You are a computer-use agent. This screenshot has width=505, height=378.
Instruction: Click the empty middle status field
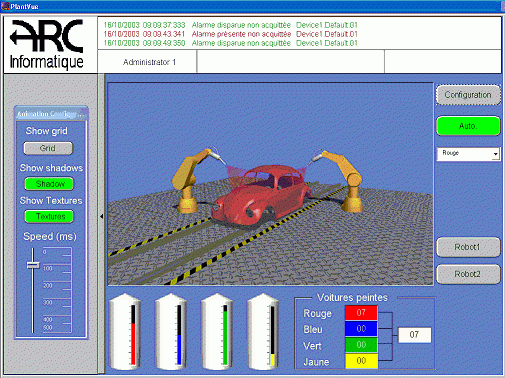(x=291, y=62)
